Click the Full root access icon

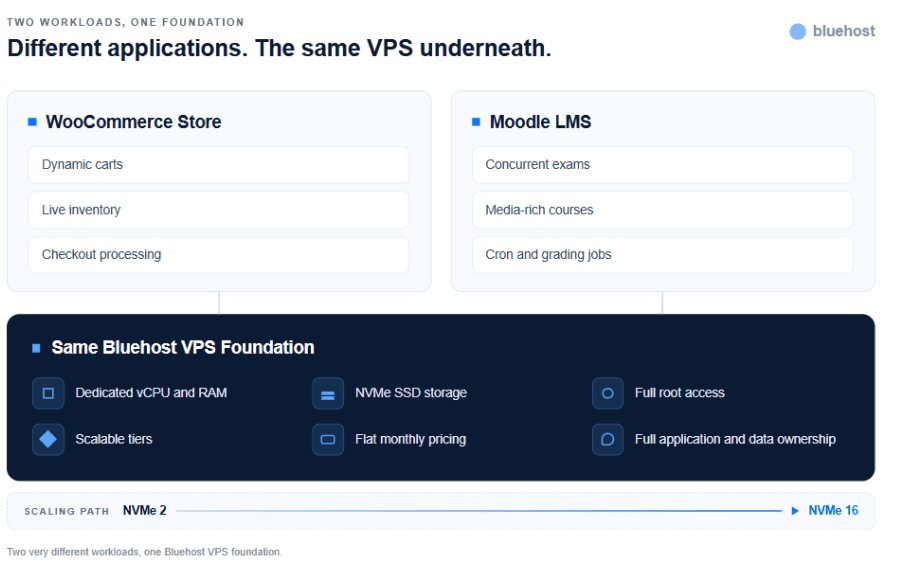pyautogui.click(x=608, y=393)
